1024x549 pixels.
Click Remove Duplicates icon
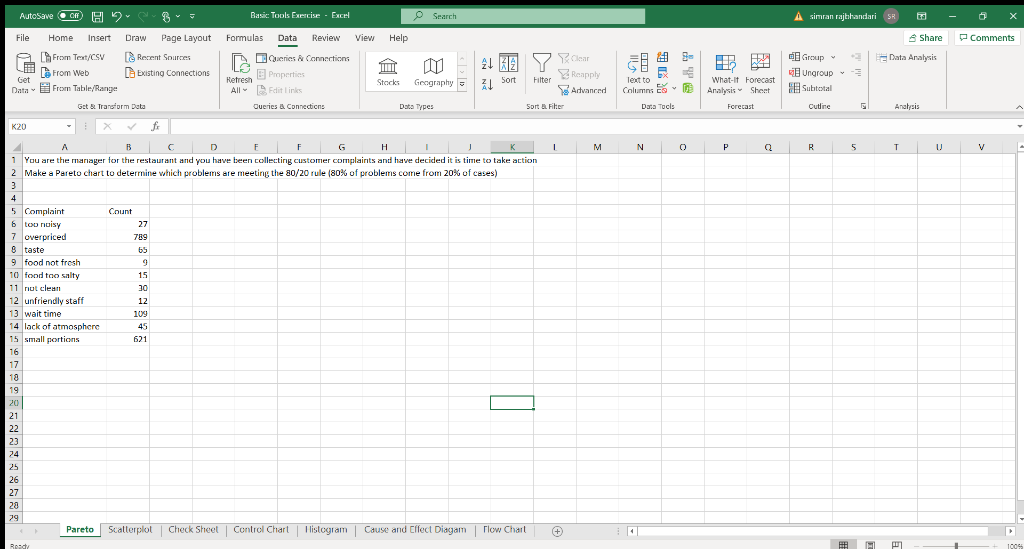point(662,72)
